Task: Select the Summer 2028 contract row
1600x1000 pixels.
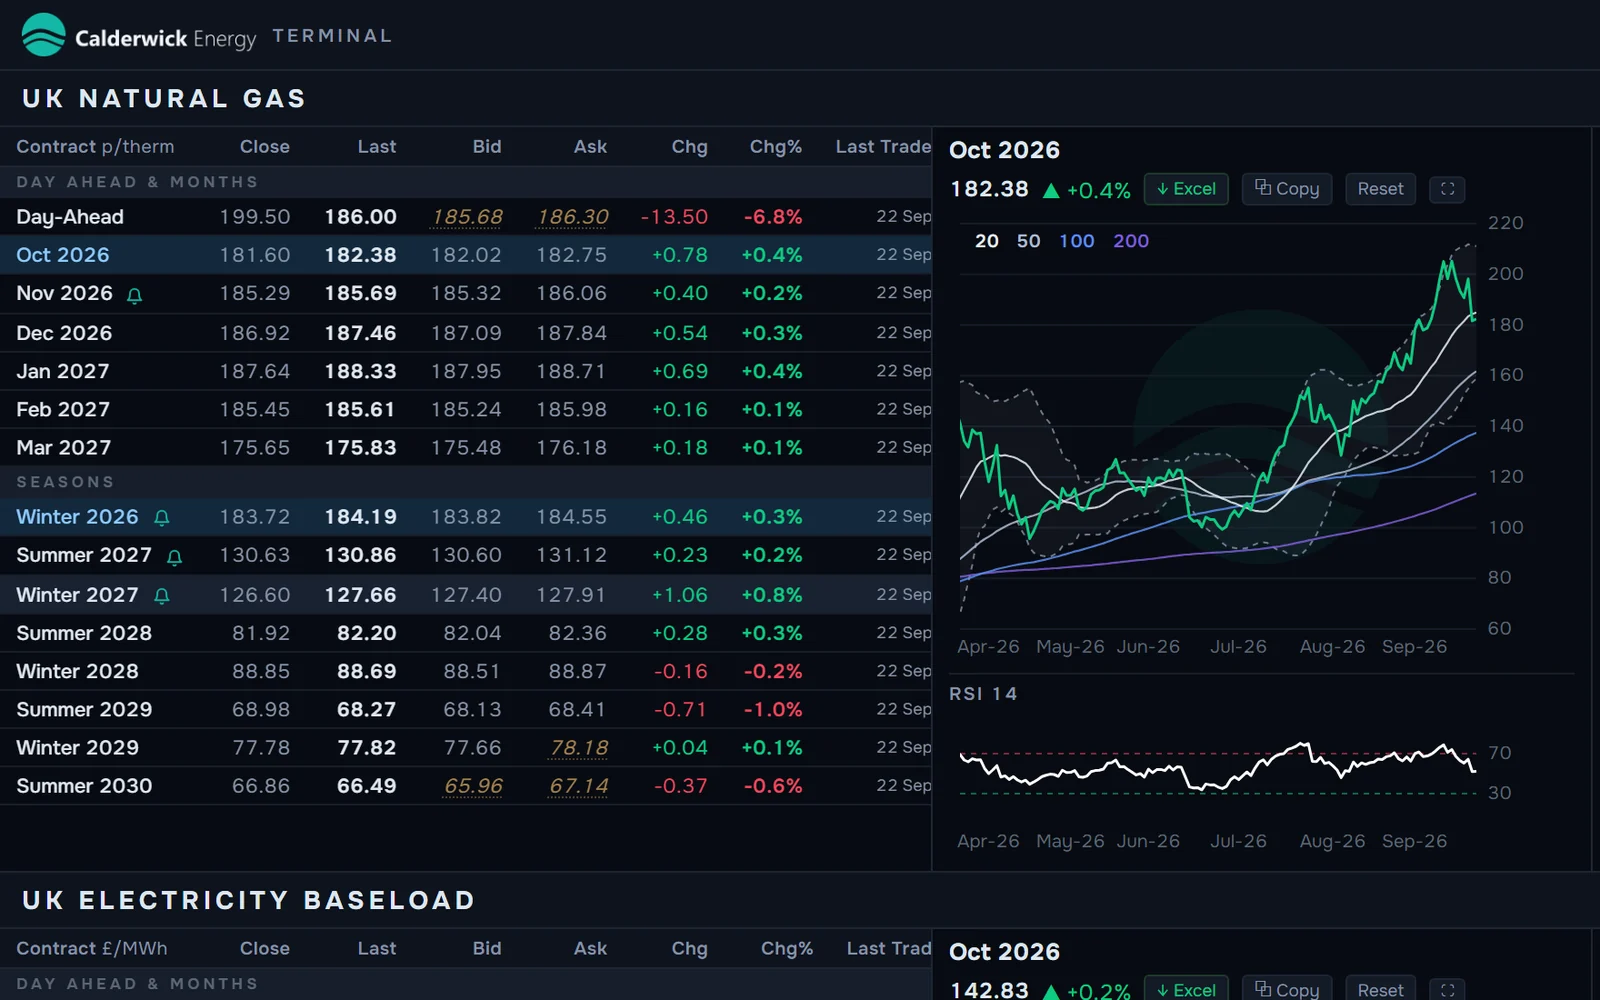Action: coord(466,633)
